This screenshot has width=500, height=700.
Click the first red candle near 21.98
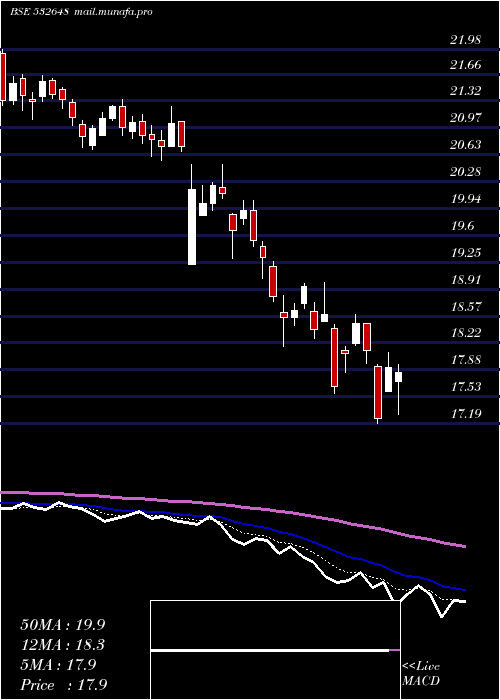[x=3, y=77]
